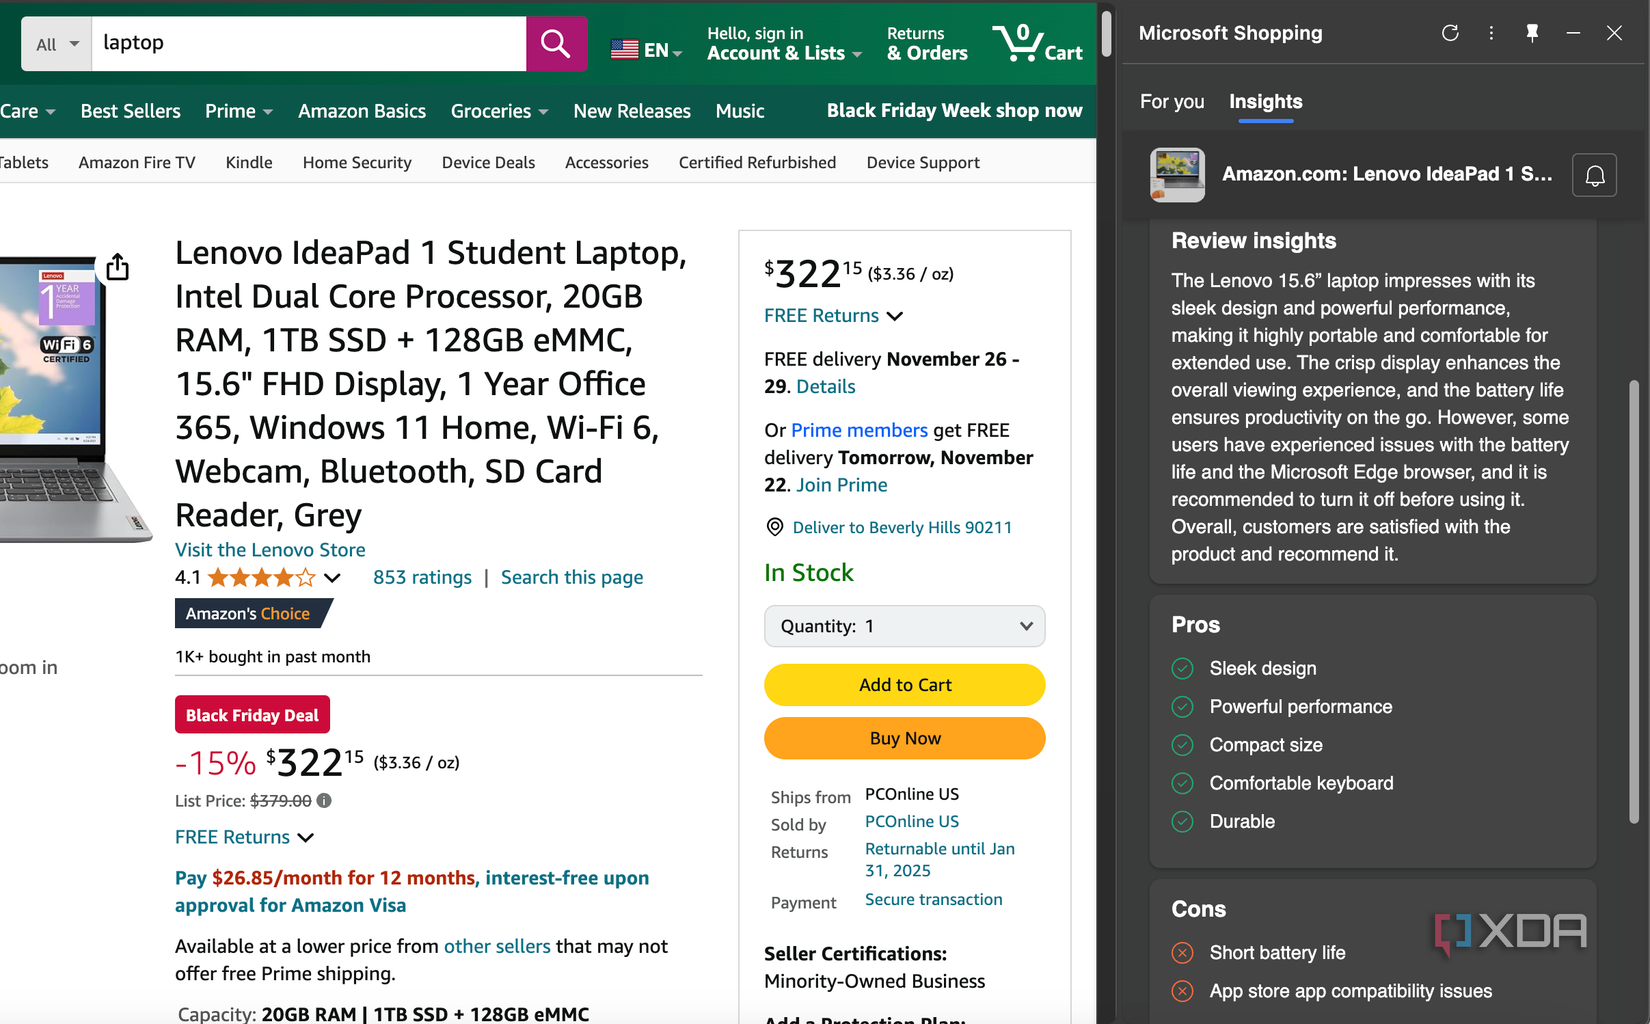Click the Search this page link
Image resolution: width=1650 pixels, height=1024 pixels.
pos(572,577)
